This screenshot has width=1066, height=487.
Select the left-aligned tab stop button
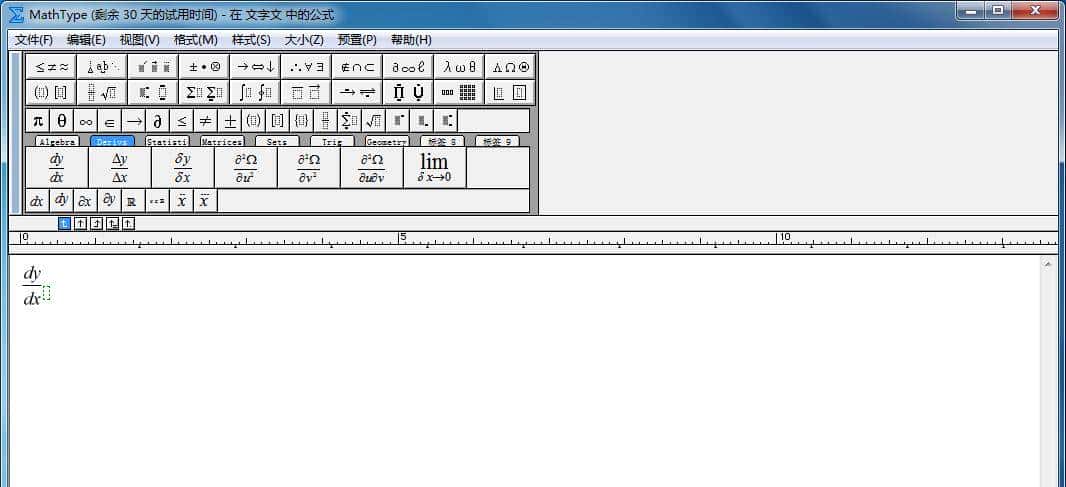point(65,223)
